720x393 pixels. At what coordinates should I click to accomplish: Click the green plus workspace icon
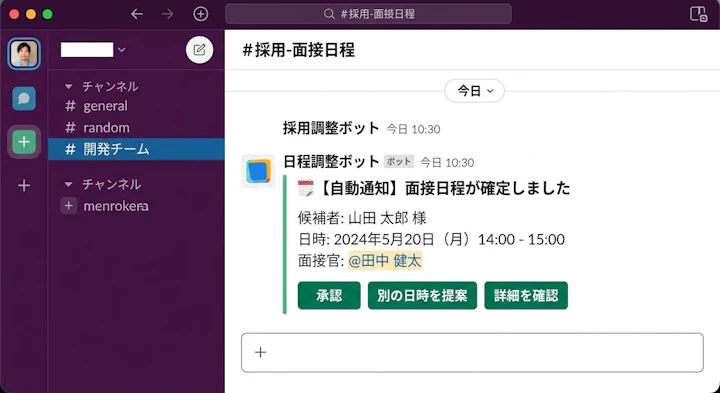[x=24, y=142]
